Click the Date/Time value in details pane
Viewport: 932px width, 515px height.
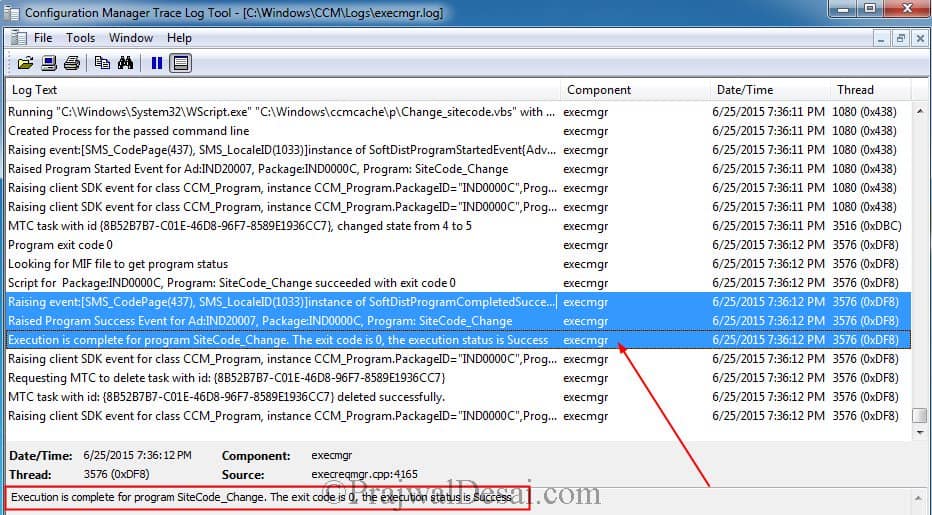(x=137, y=456)
